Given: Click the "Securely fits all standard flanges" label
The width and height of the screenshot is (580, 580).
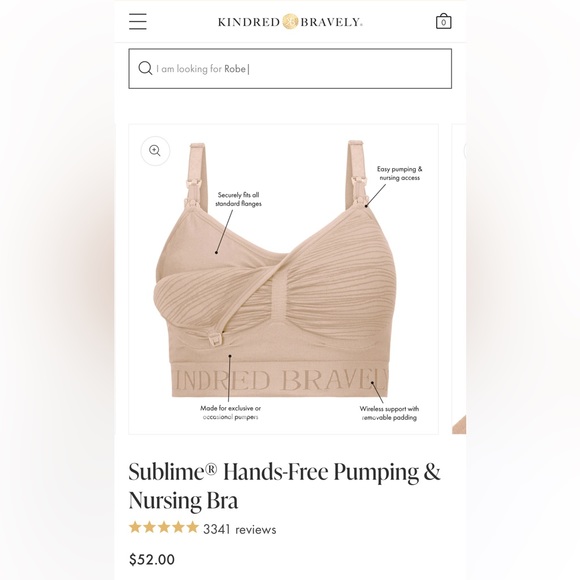Looking at the screenshot, I should click(x=238, y=199).
